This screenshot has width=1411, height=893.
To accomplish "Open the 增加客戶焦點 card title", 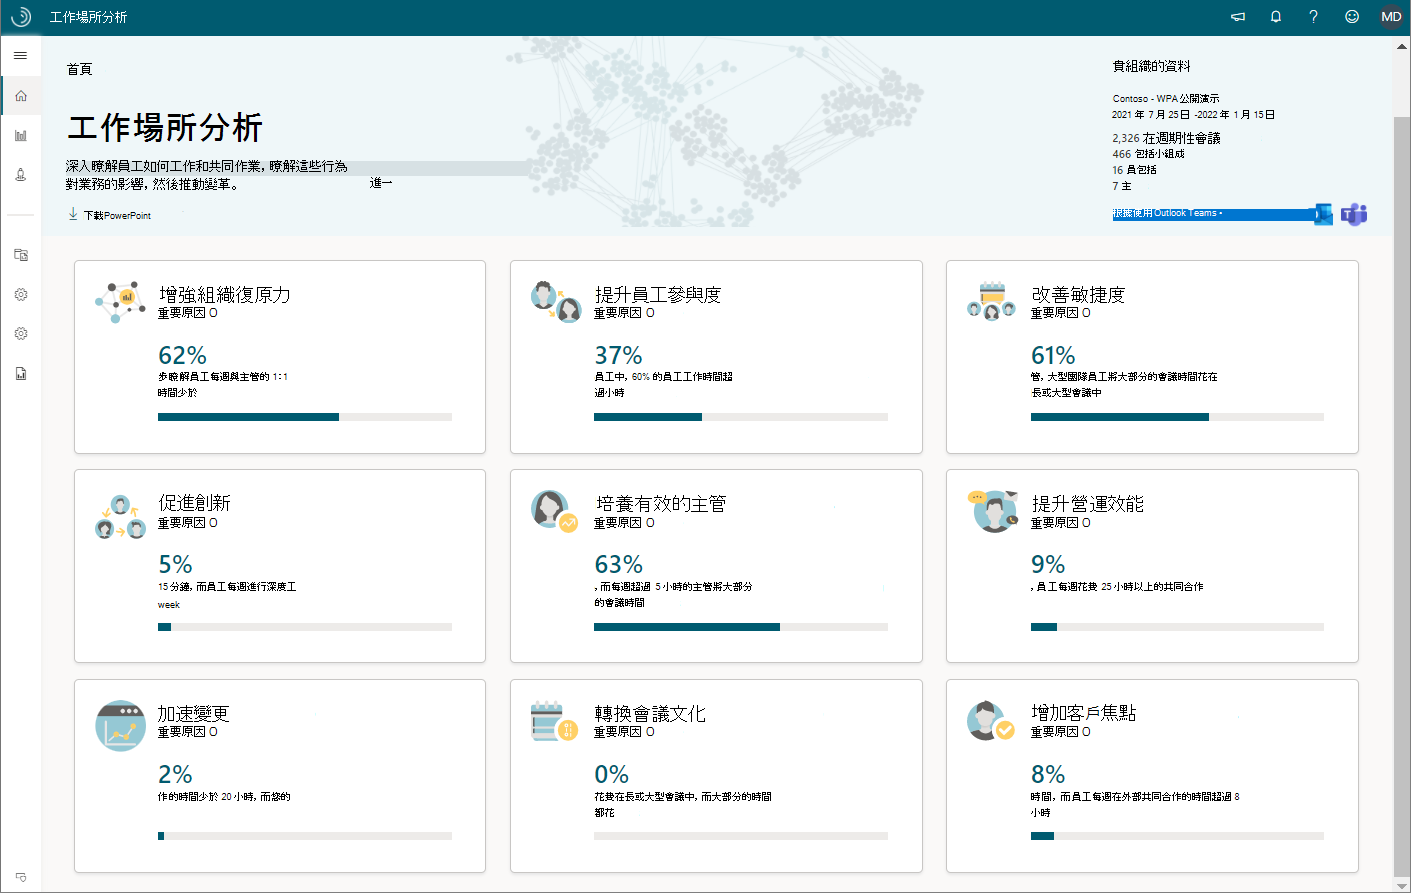I will [x=1083, y=713].
